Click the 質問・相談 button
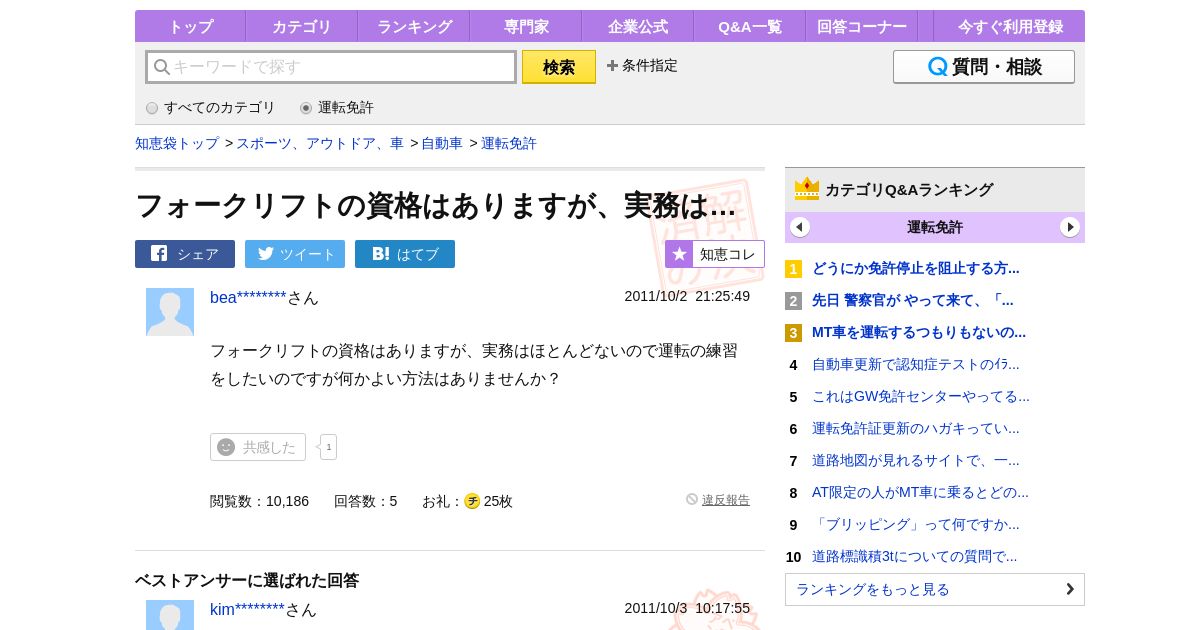This screenshot has width=1200, height=630. (x=984, y=67)
